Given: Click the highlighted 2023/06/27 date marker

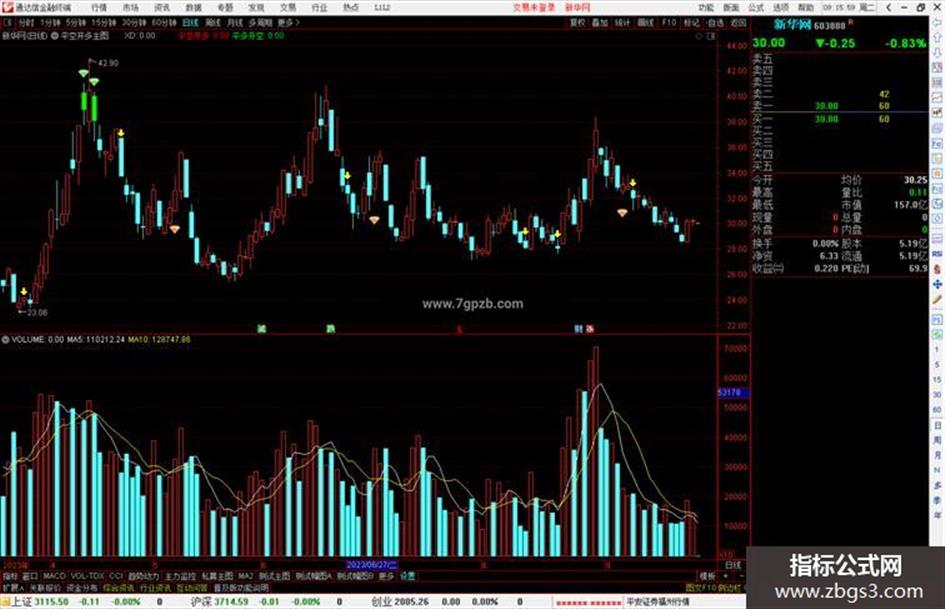Looking at the screenshot, I should [x=372, y=566].
